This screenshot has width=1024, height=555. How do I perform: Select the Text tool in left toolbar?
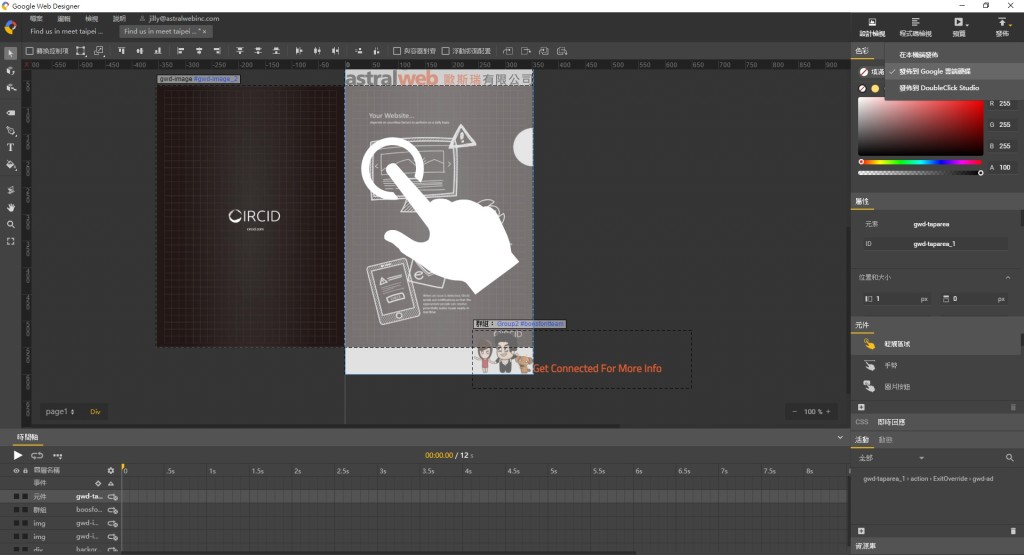[11, 147]
